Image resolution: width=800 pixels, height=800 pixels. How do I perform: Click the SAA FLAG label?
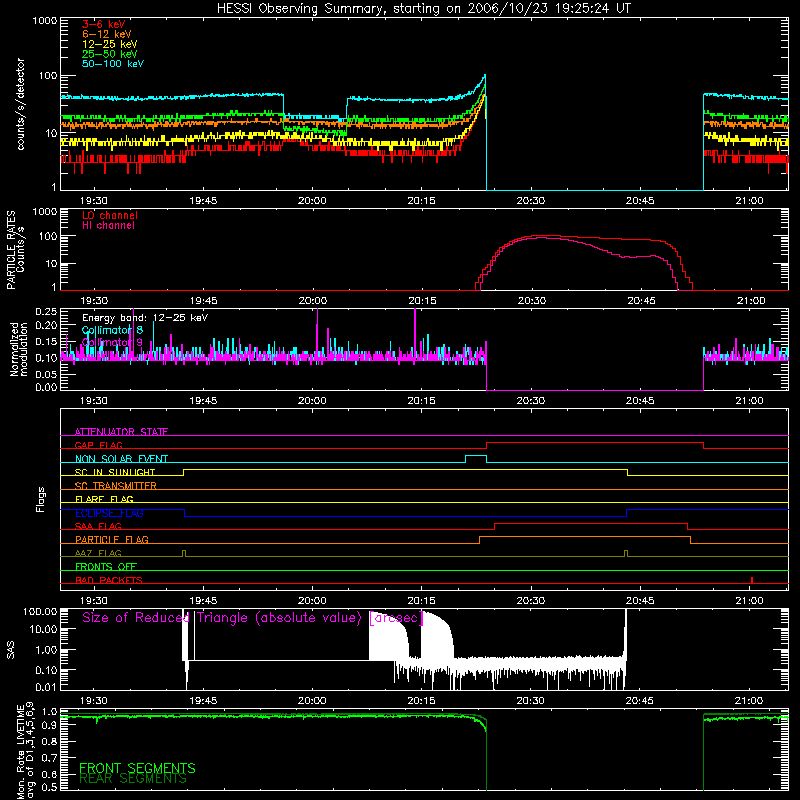tap(98, 526)
